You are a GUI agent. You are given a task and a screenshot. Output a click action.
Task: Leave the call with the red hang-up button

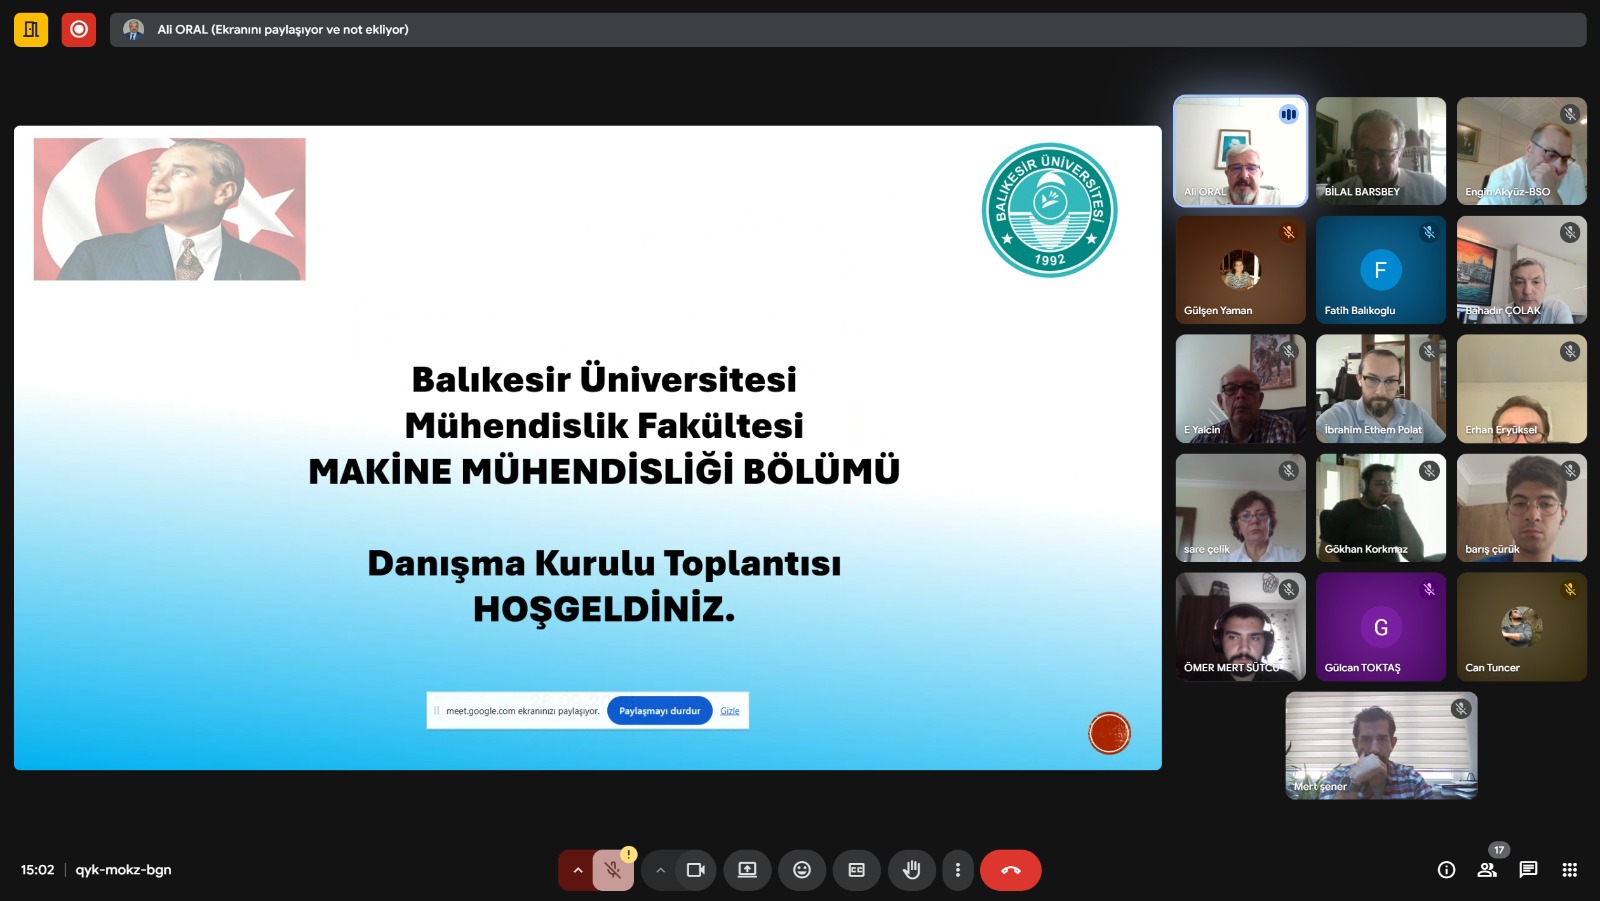click(1011, 870)
